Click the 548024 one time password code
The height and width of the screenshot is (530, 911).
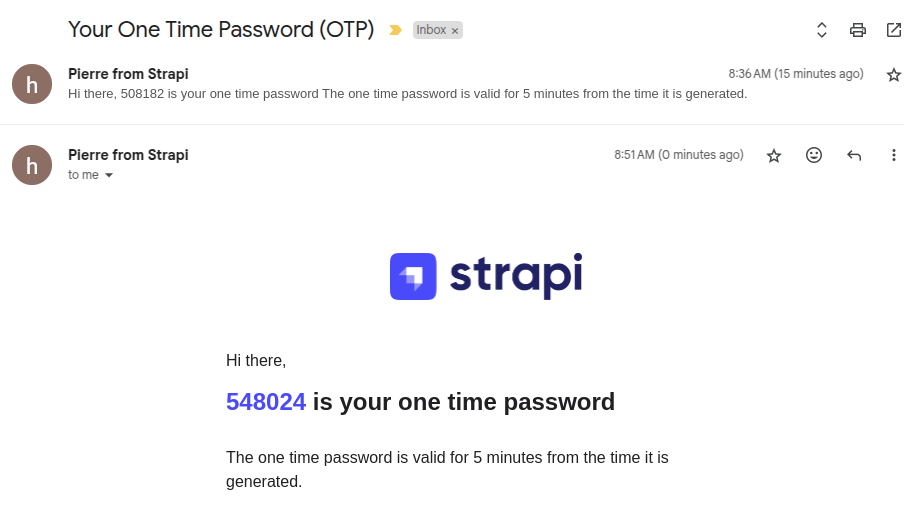[266, 402]
